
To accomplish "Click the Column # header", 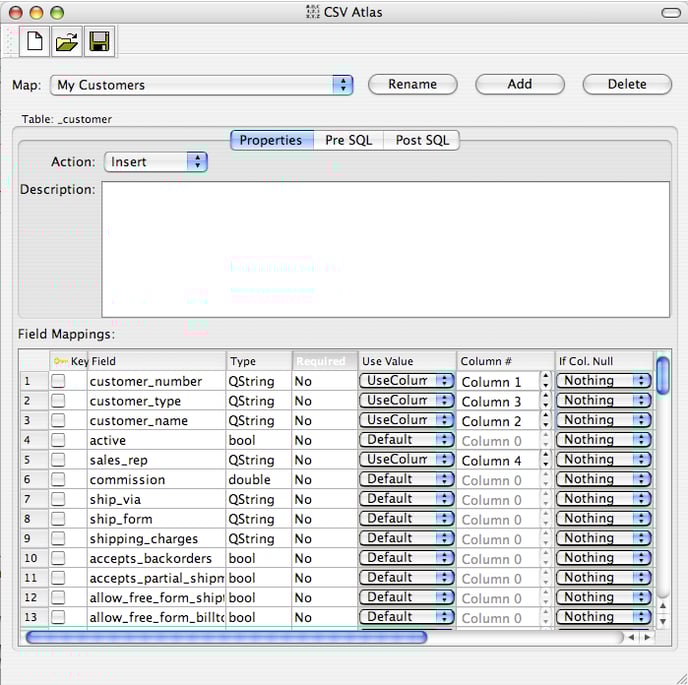I will click(505, 361).
